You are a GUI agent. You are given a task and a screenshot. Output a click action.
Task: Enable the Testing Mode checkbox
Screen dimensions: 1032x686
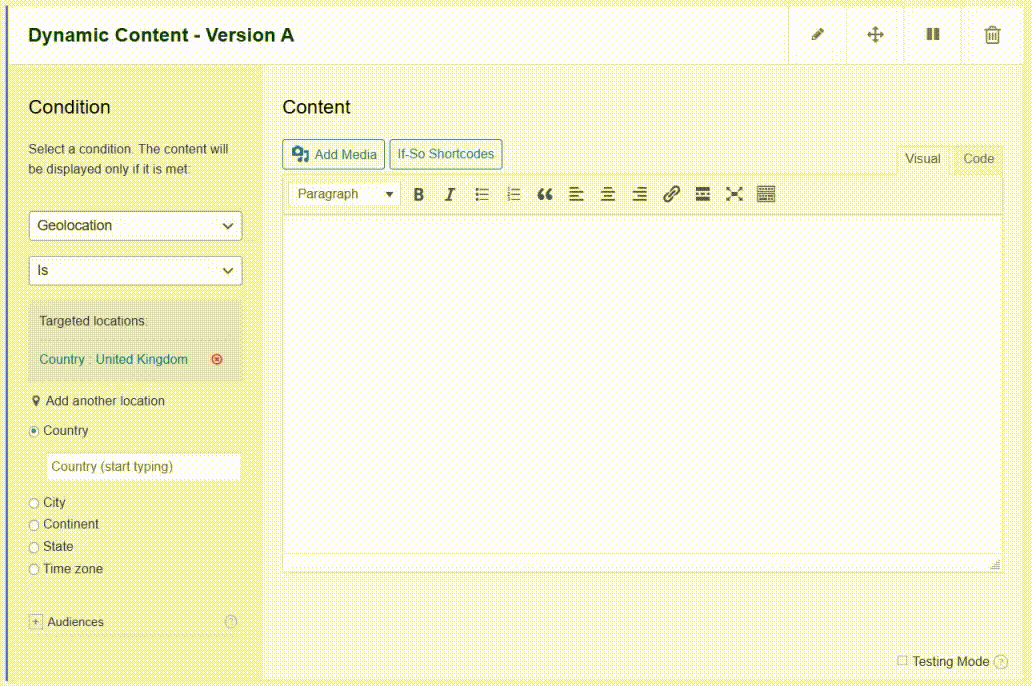tap(902, 661)
